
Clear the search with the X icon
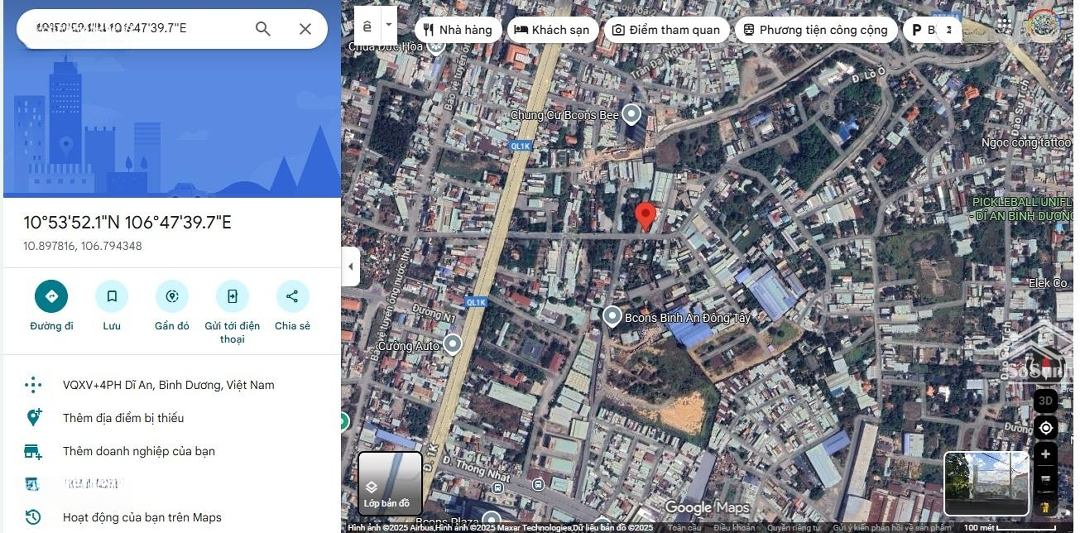click(305, 29)
